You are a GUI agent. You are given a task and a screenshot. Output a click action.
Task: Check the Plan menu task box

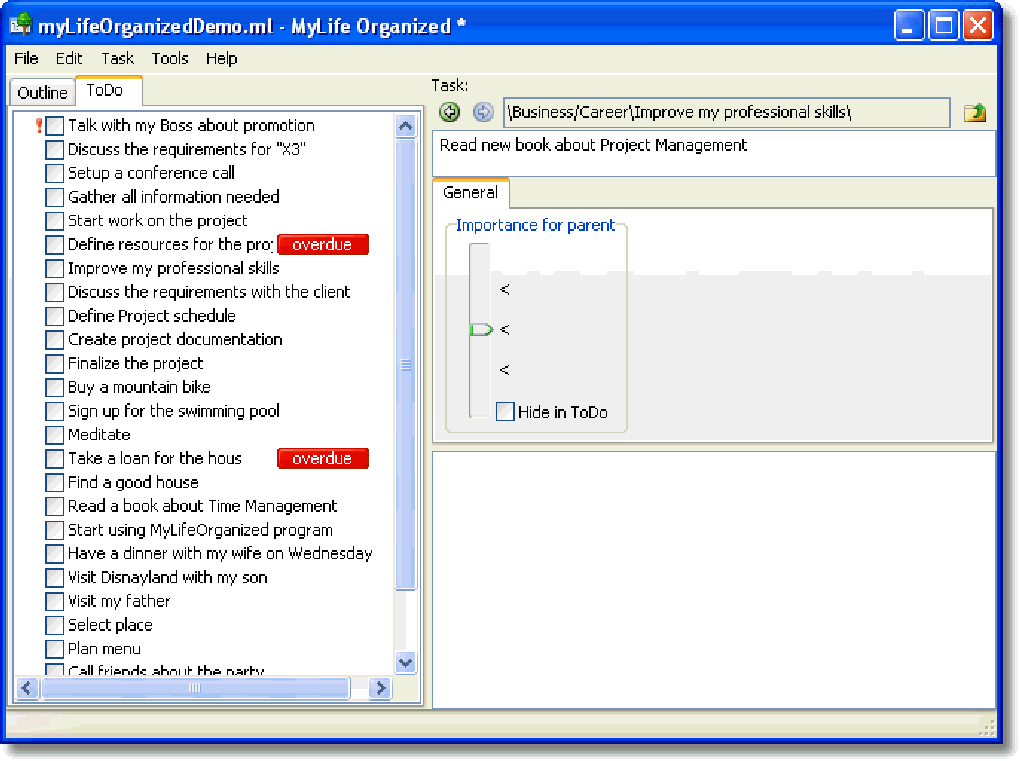(55, 649)
